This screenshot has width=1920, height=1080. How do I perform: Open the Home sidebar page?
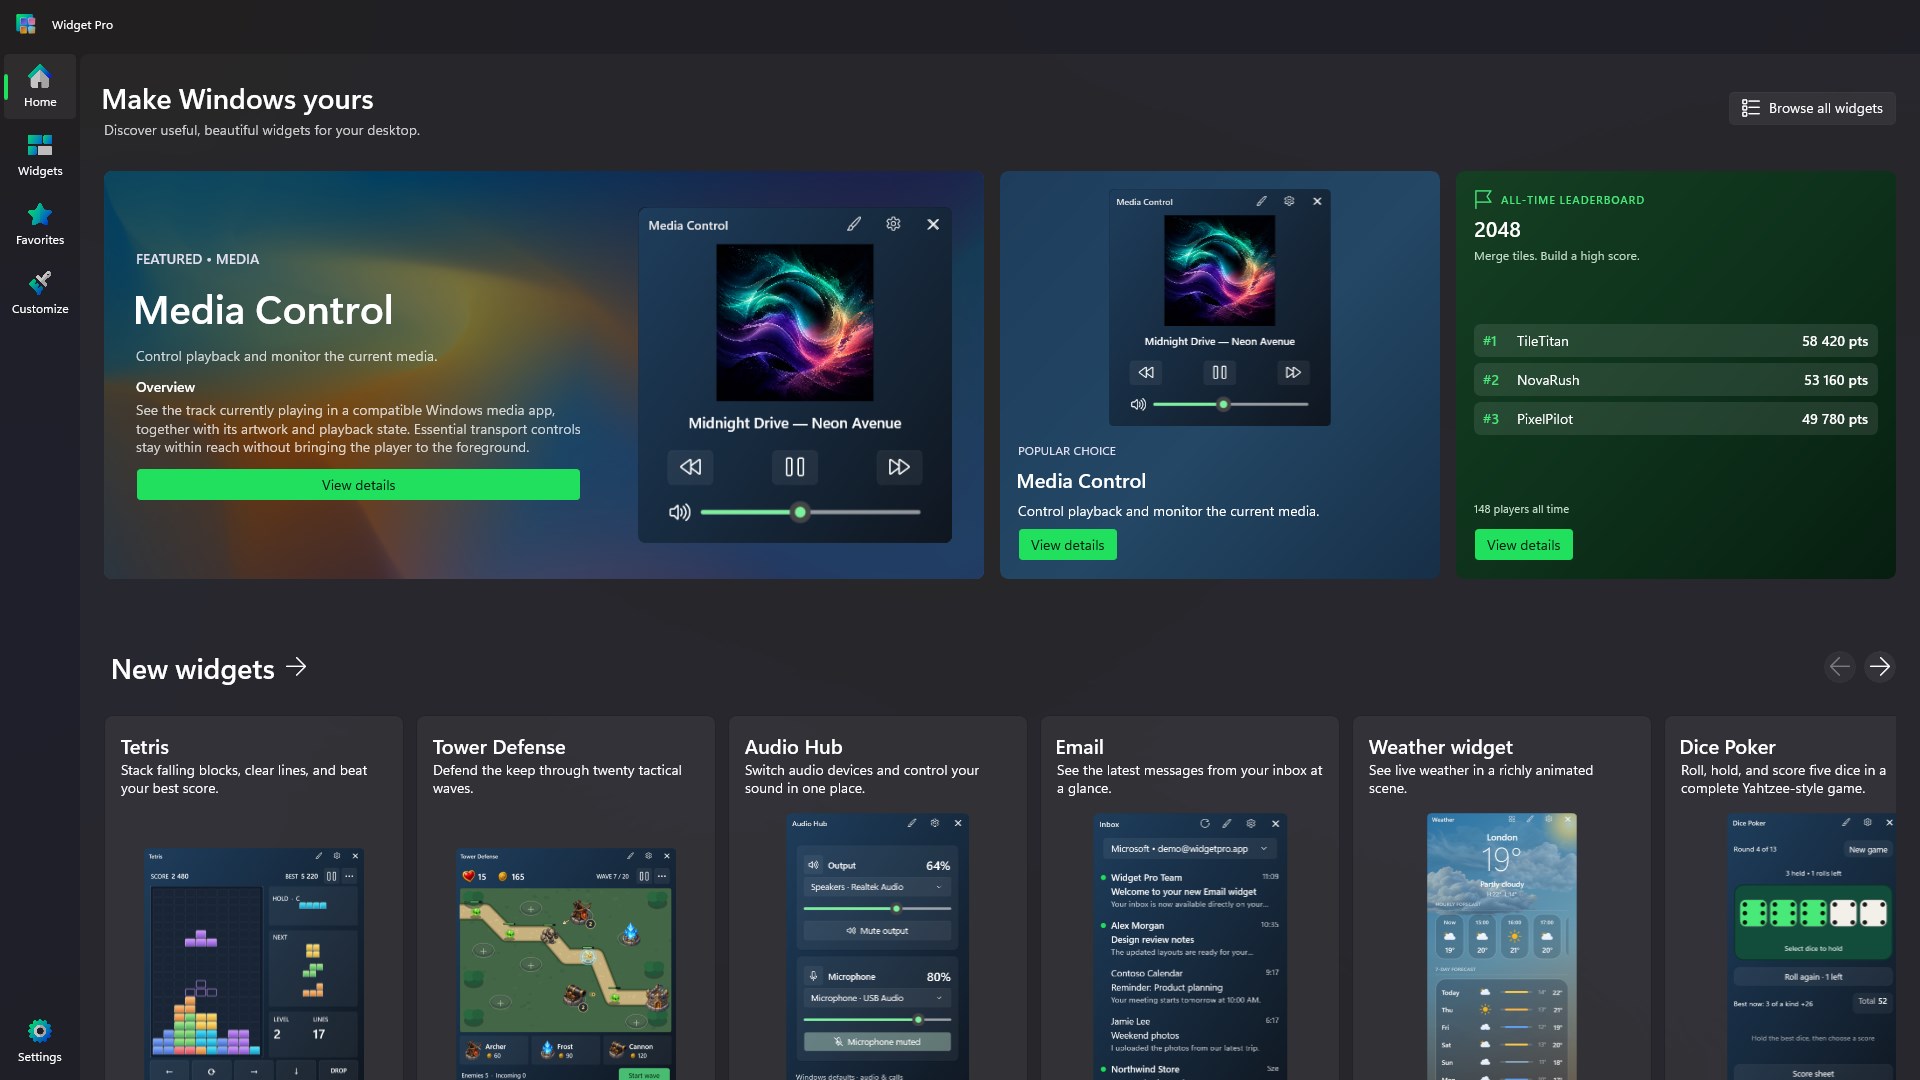tap(40, 87)
